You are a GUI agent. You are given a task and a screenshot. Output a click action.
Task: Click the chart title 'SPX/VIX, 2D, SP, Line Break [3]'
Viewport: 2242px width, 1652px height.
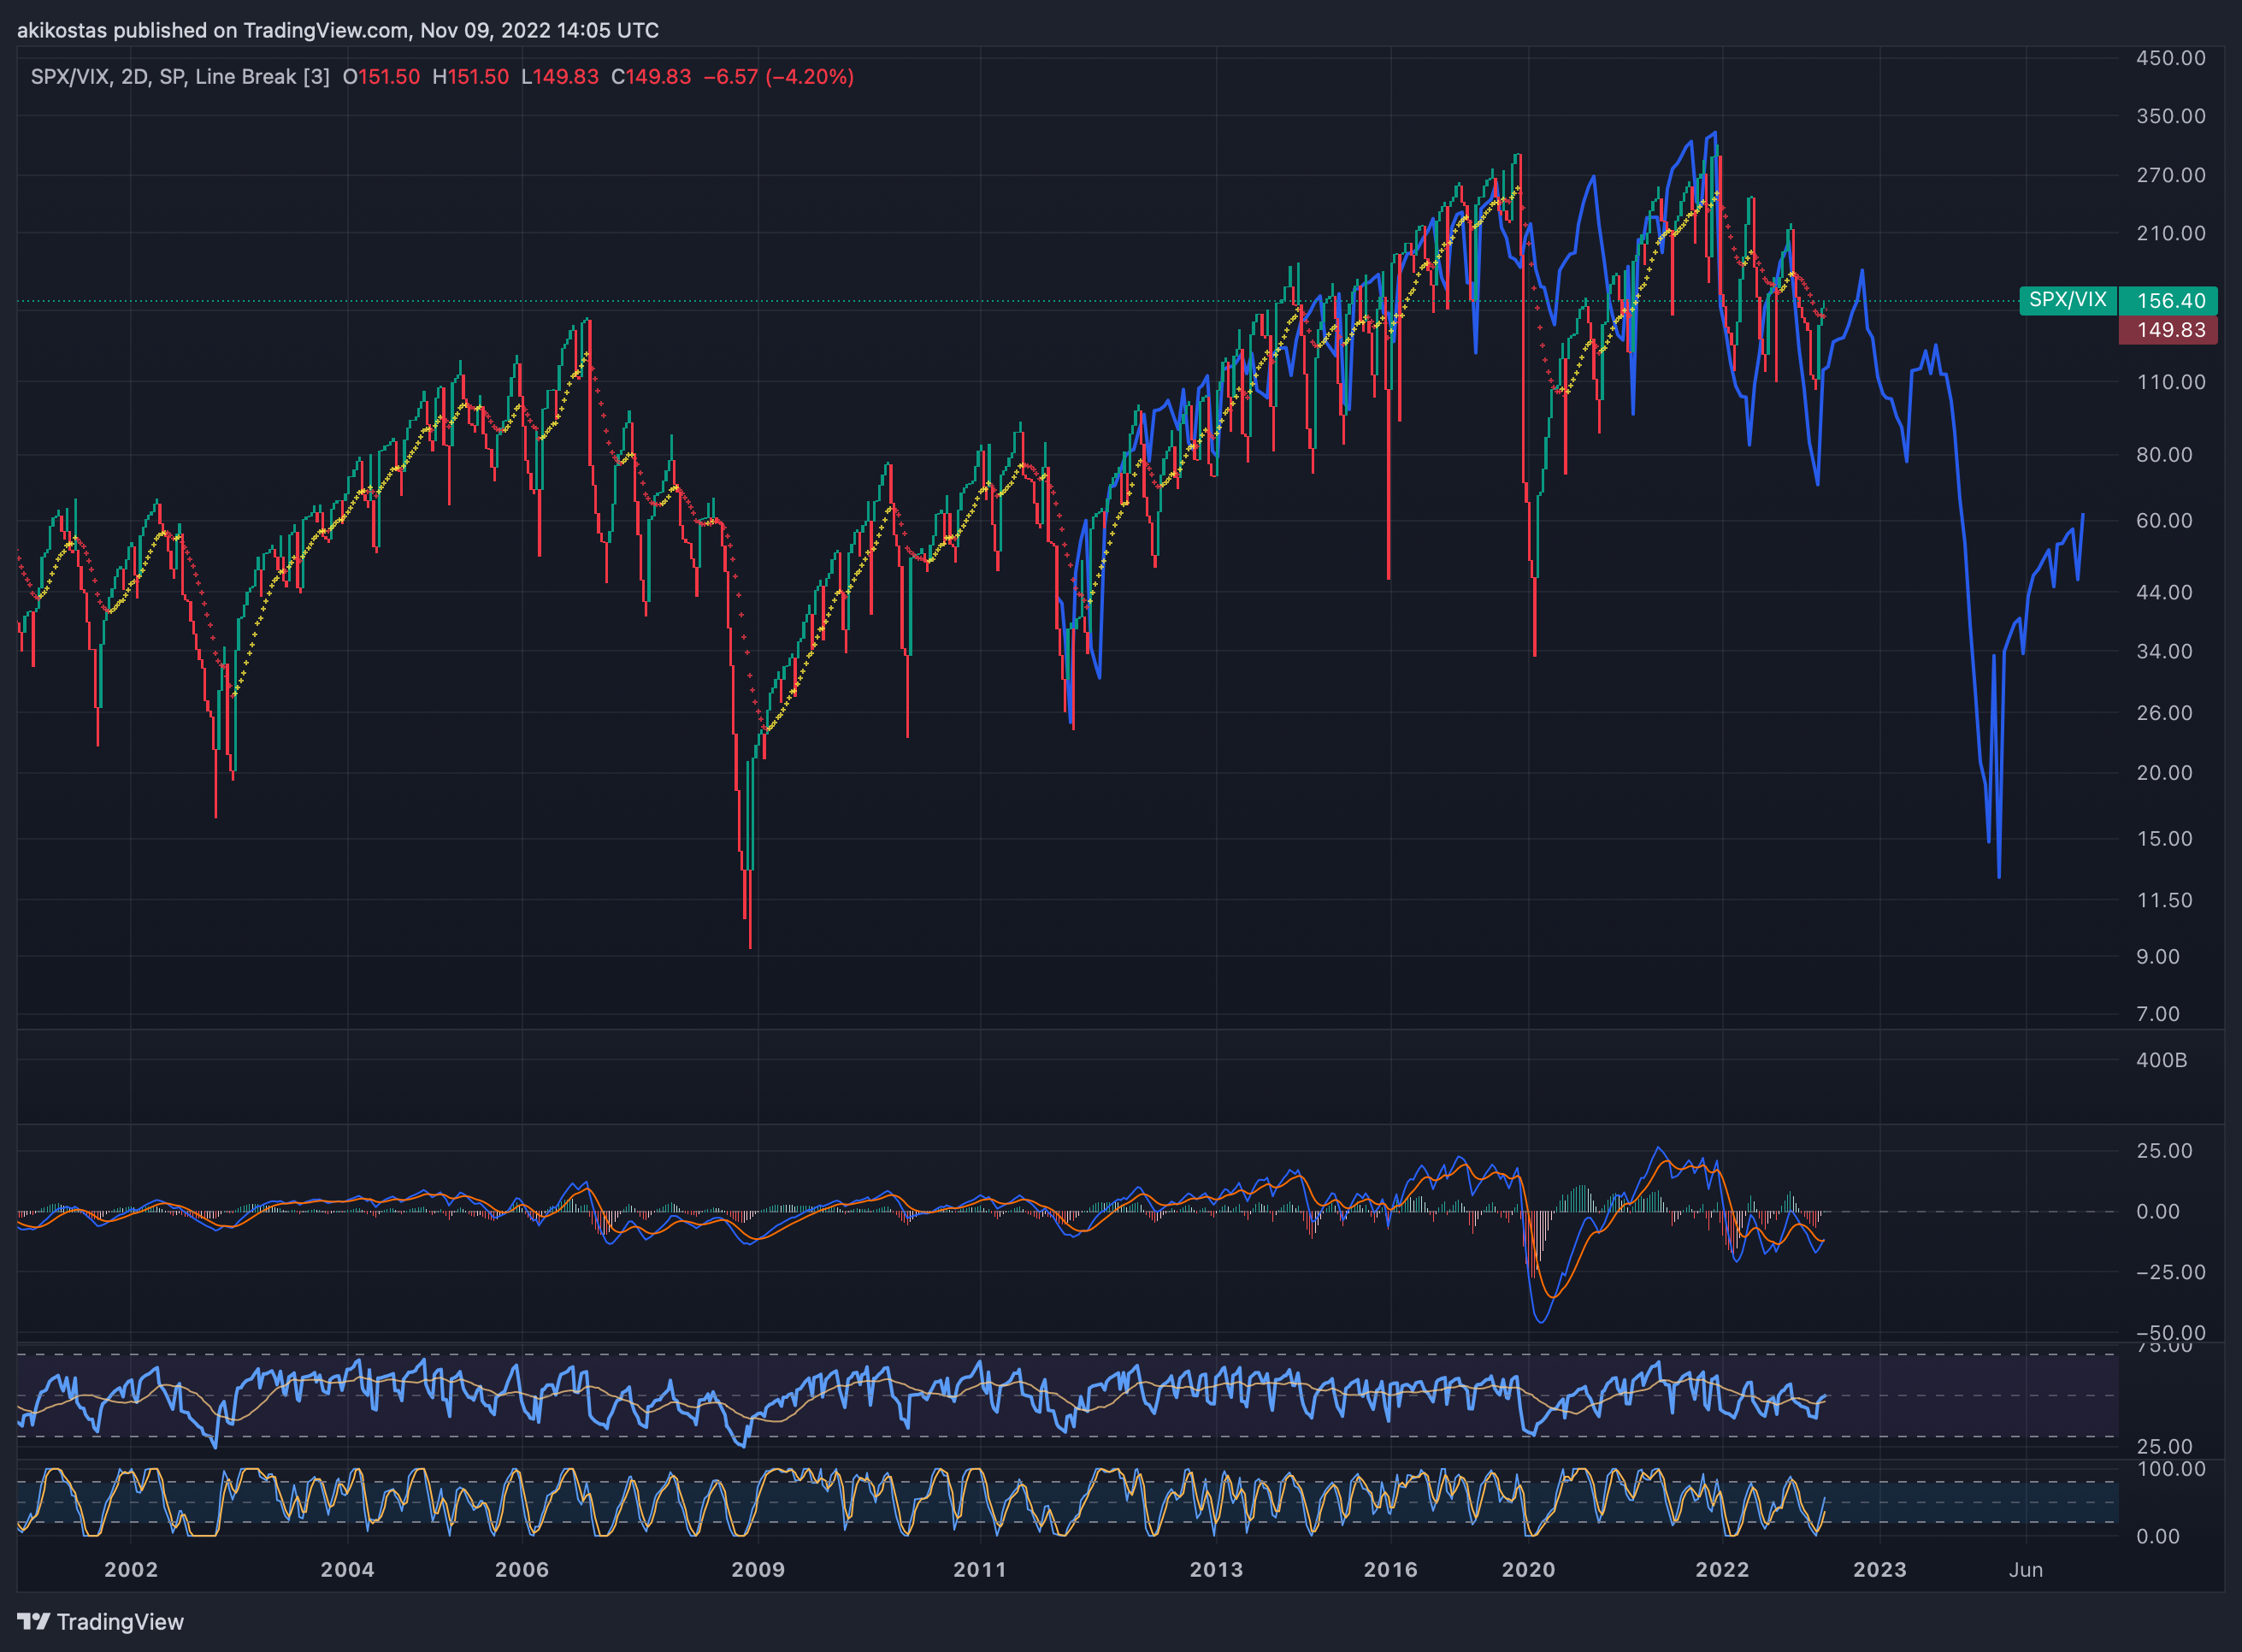[180, 77]
